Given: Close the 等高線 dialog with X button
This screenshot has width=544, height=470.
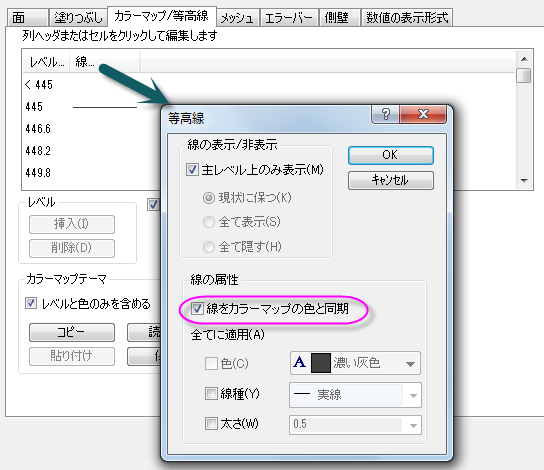Looking at the screenshot, I should [423, 114].
